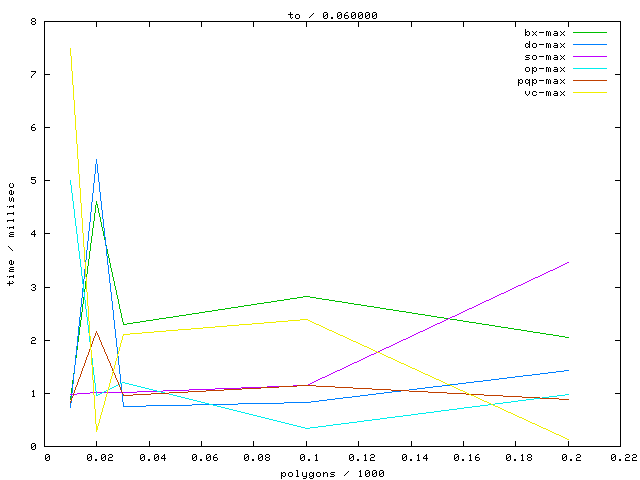Viewport: 640px width, 480px height.
Task: Select the purple line's endpoint at x 0.2
Action: (569, 262)
